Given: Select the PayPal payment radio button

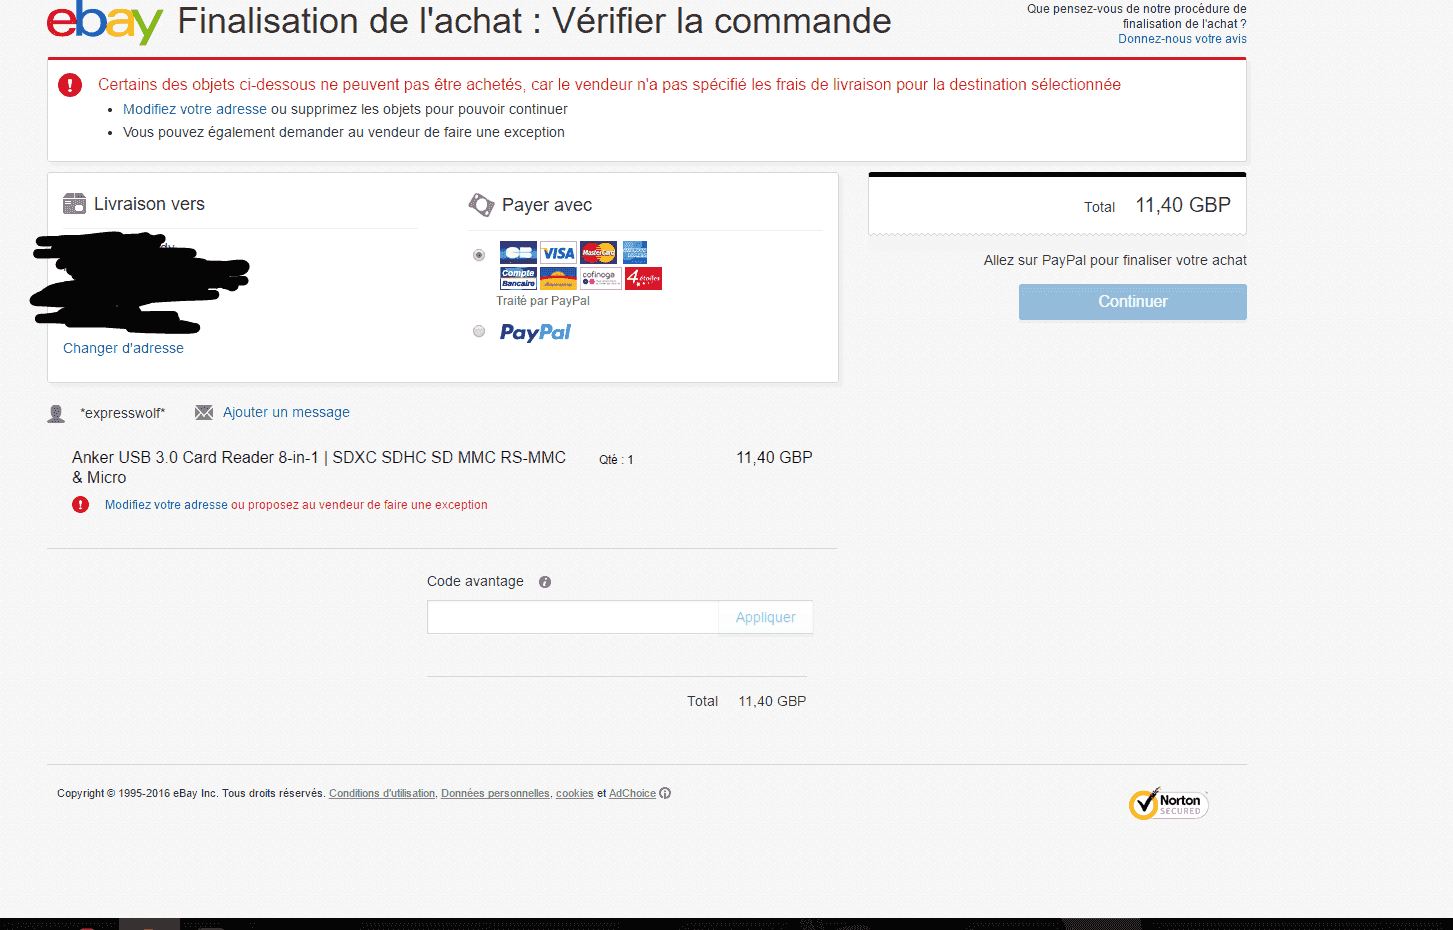Looking at the screenshot, I should 479,331.
